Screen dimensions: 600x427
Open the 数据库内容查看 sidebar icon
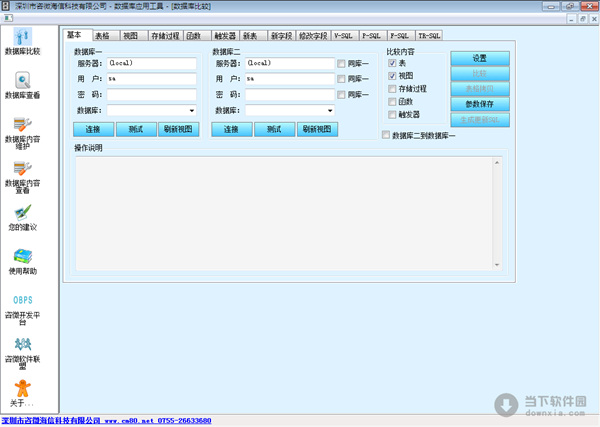(x=23, y=169)
